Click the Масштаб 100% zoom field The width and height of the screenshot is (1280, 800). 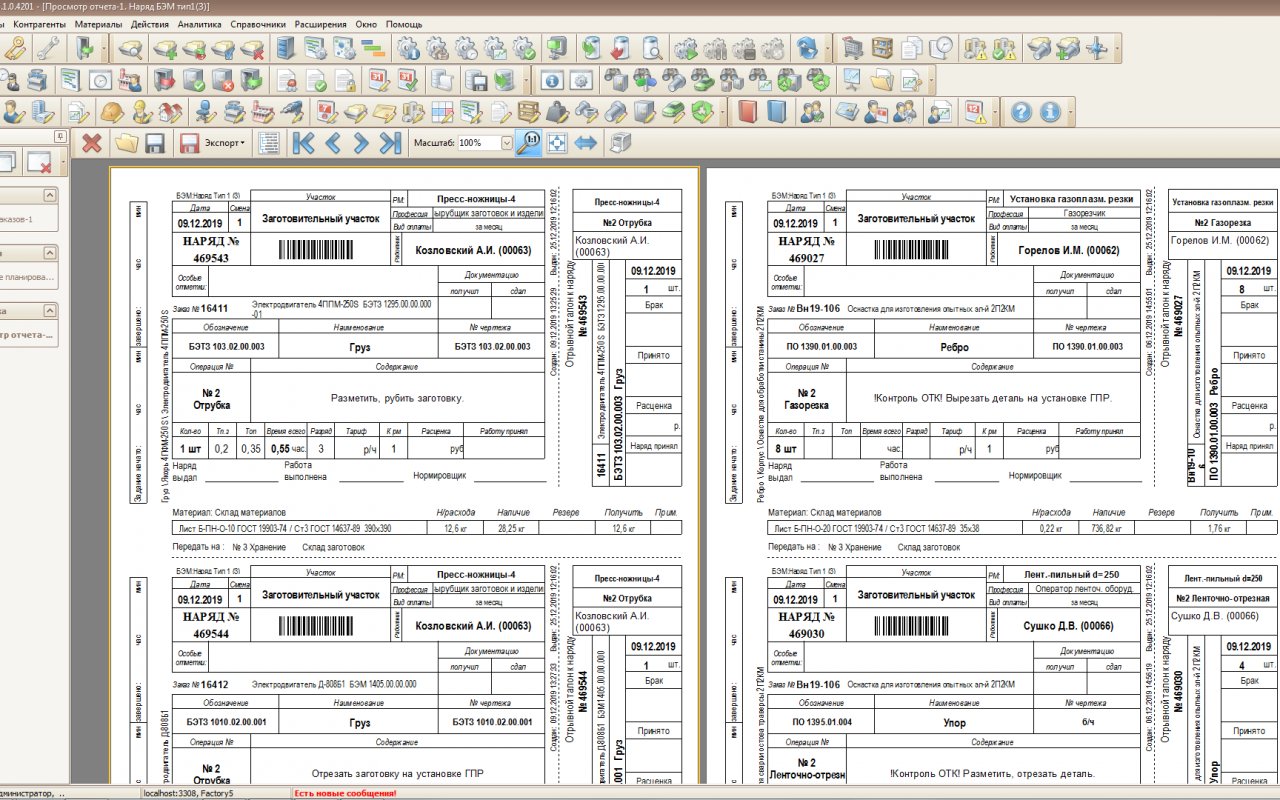click(x=479, y=143)
